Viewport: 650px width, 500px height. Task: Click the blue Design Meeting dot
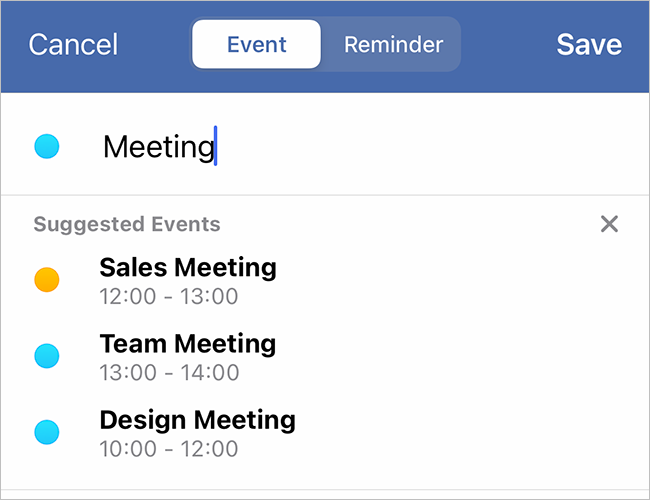click(x=47, y=432)
